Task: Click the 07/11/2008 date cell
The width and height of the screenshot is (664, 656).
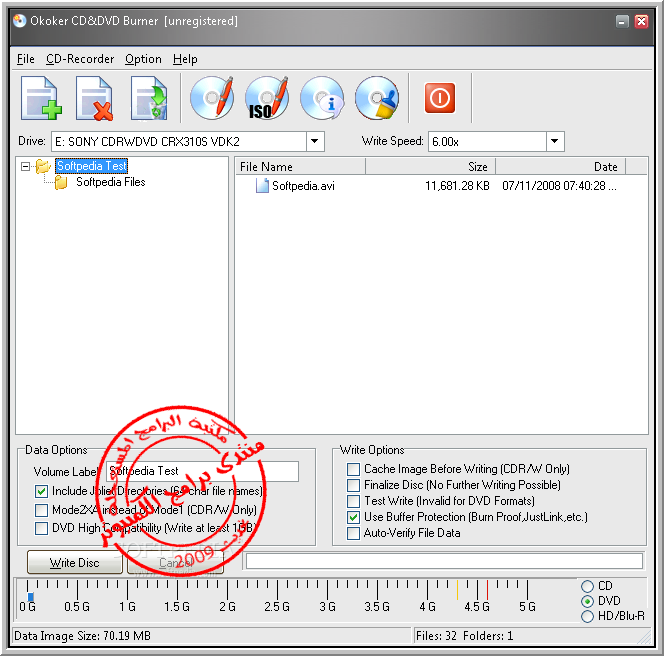Action: point(559,186)
